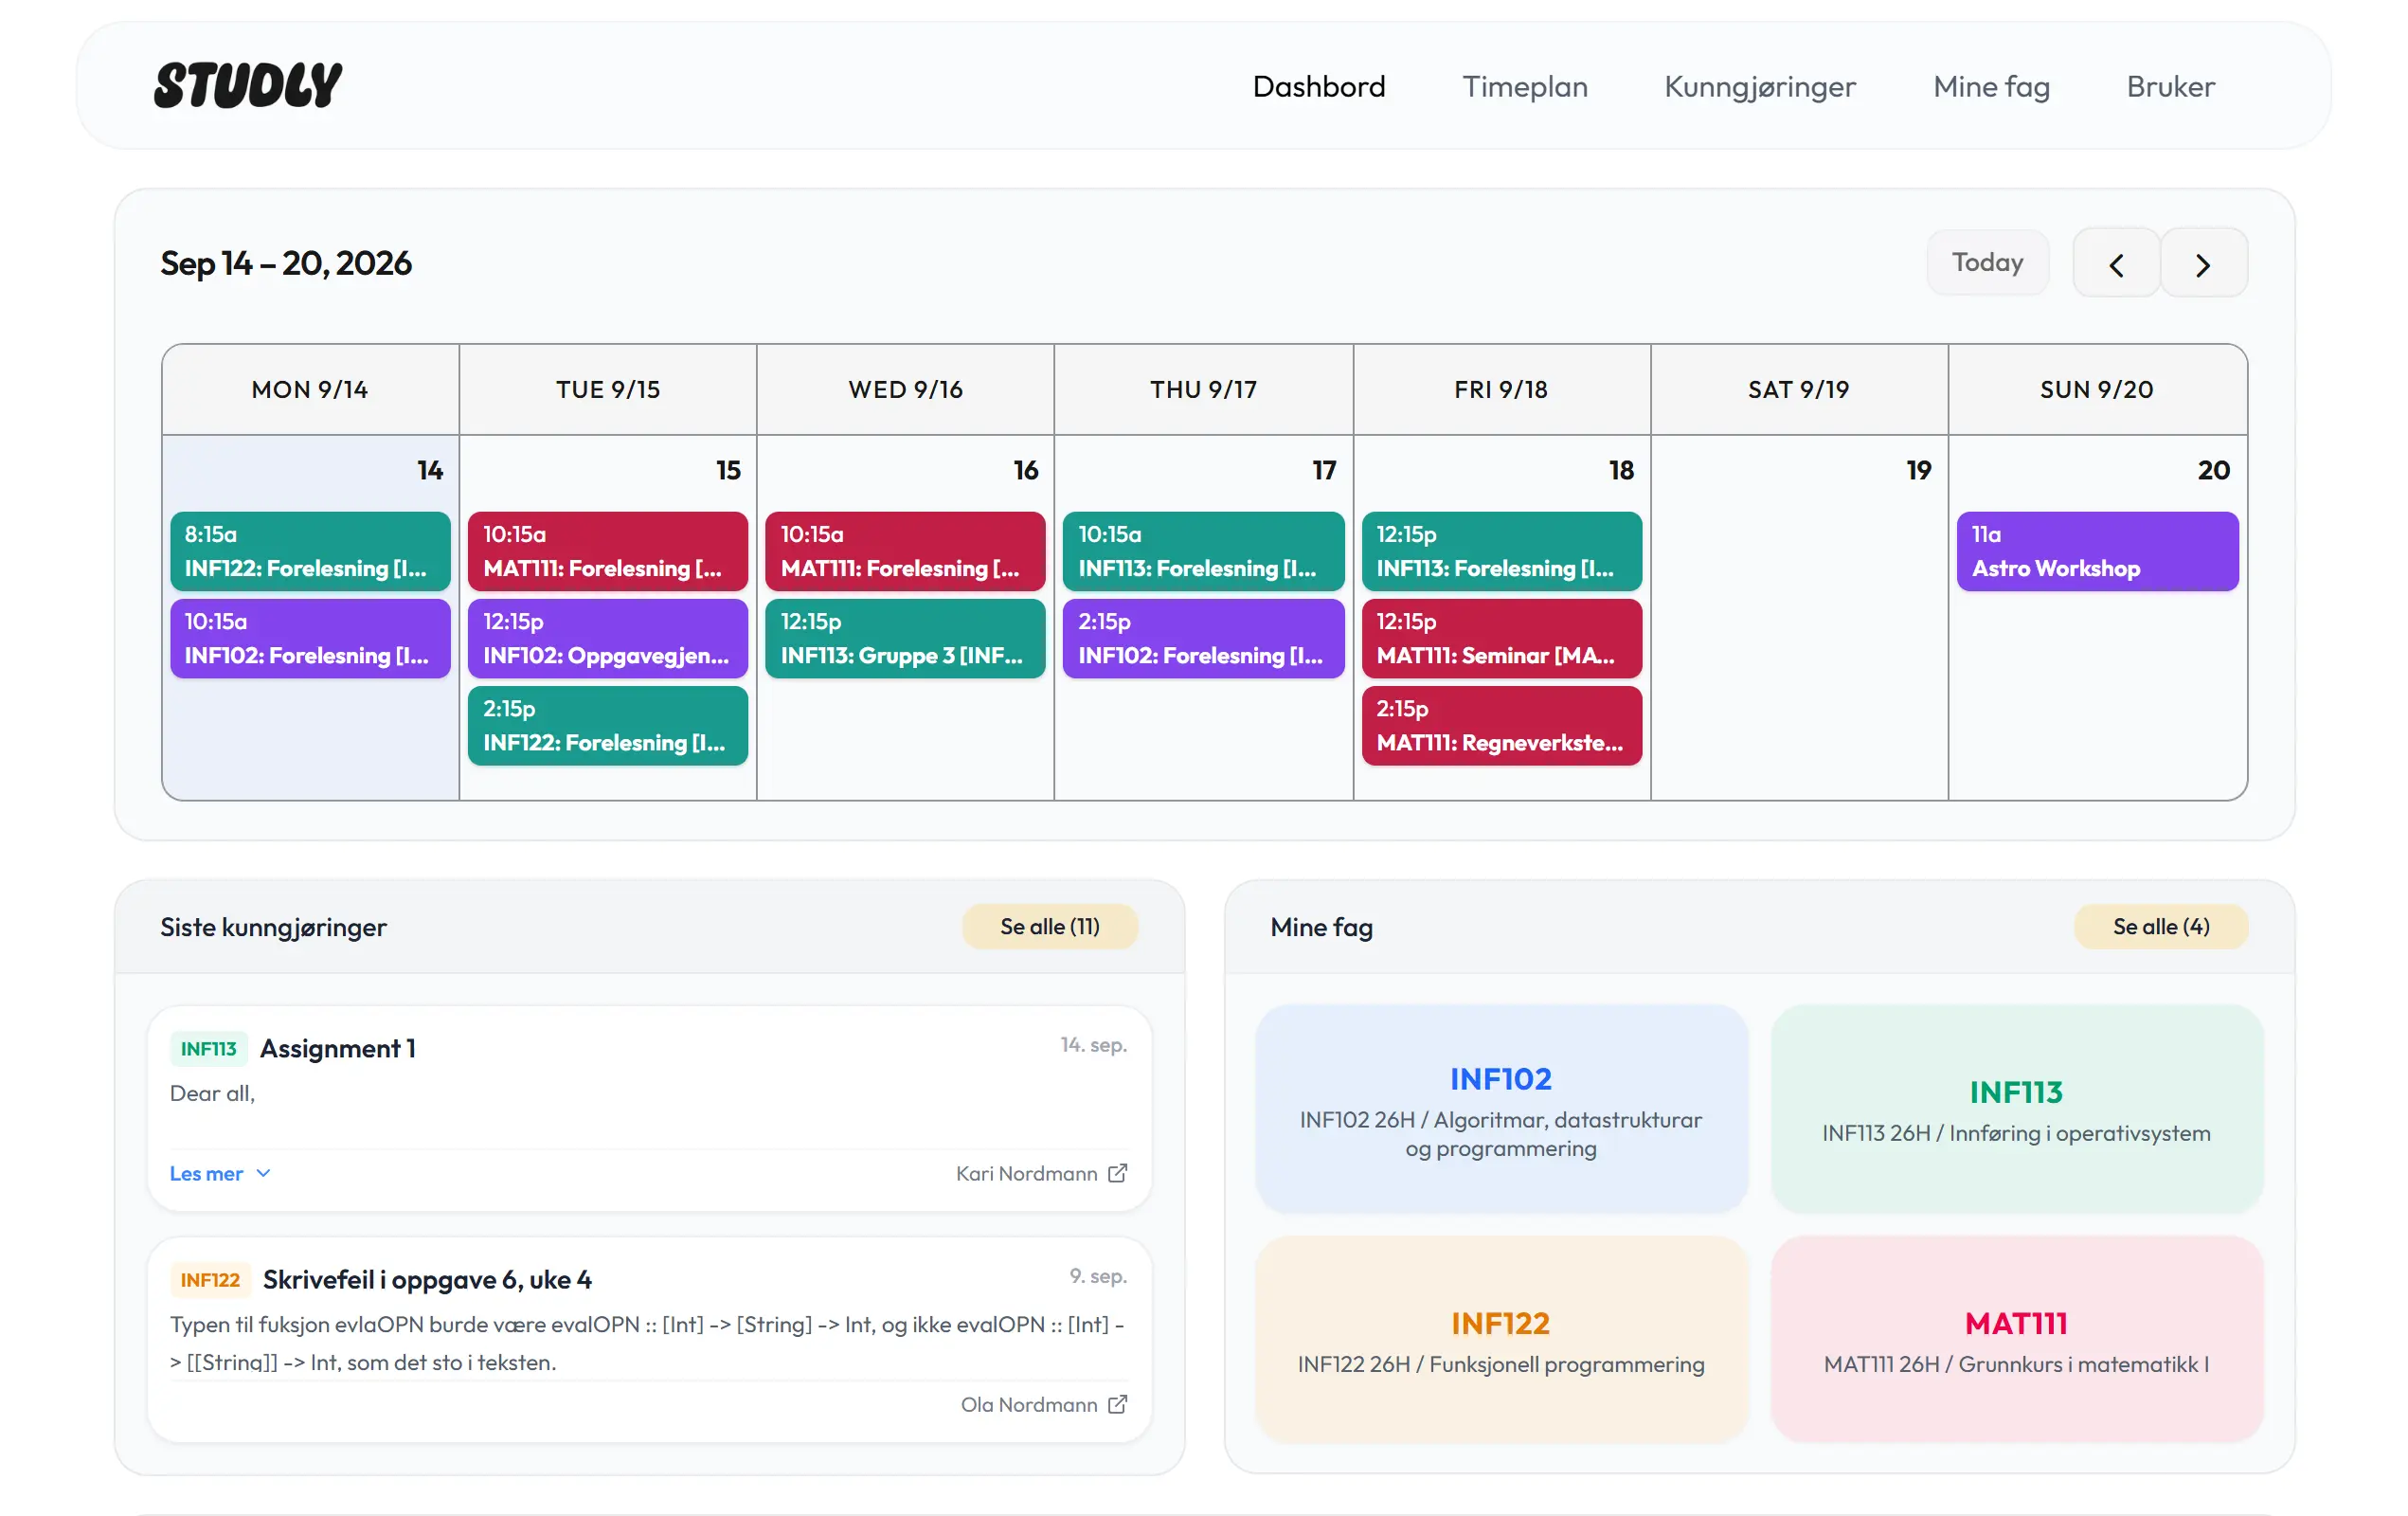Click the INF122 tag on Skrivefeil announcement
Screen dimensions: 2408x1516
click(x=210, y=1279)
